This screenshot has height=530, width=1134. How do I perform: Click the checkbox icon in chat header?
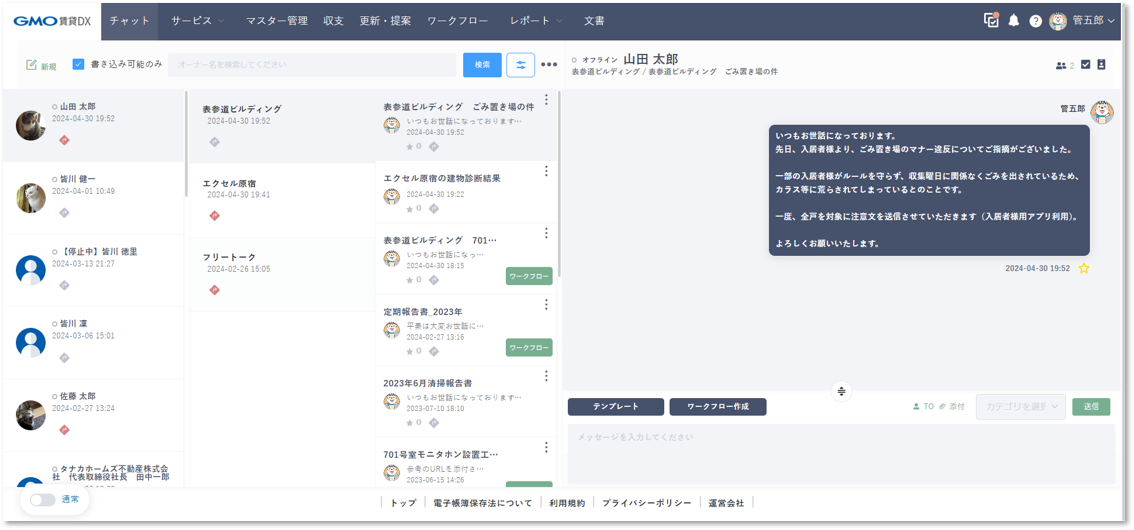(1086, 65)
